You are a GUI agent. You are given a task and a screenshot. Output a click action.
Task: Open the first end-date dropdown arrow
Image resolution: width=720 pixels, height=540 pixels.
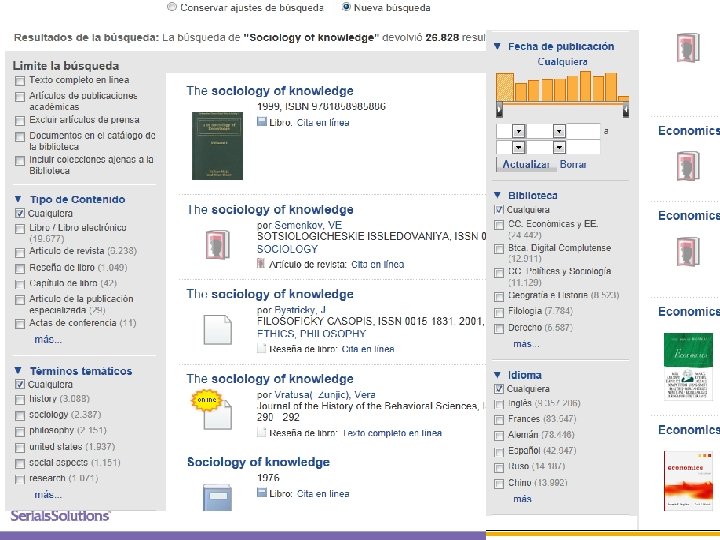518,147
